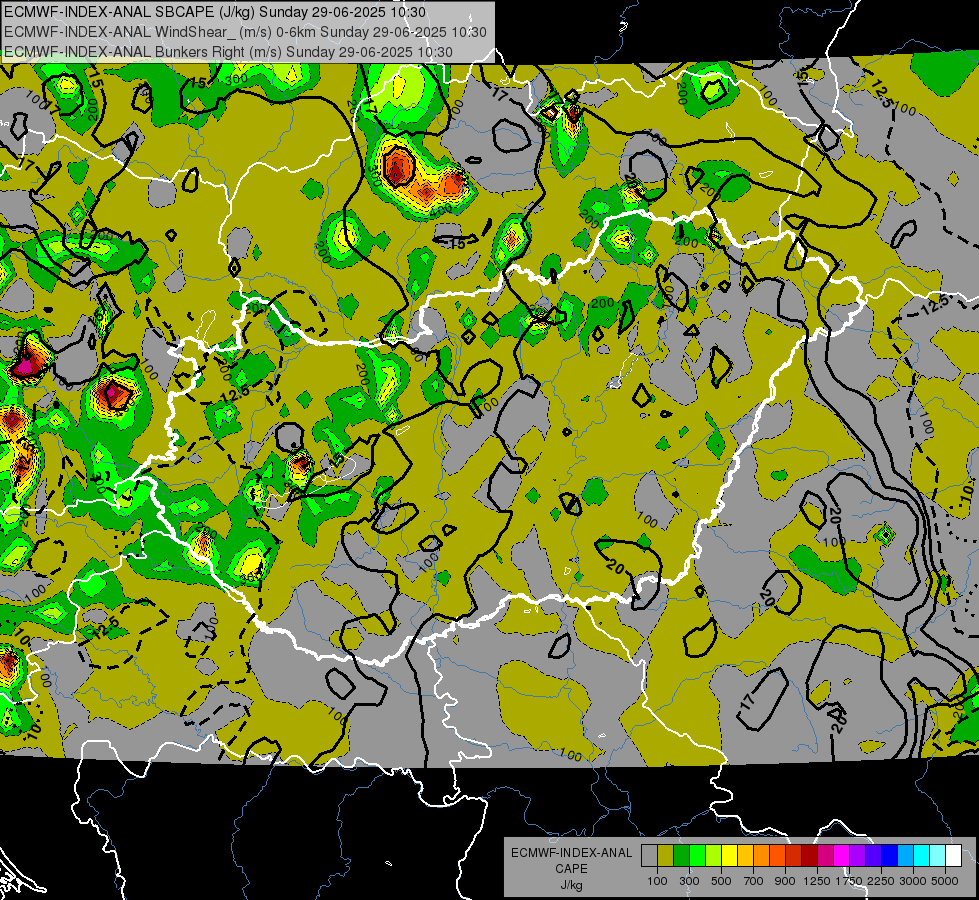Click the 900 legend value label

click(785, 881)
